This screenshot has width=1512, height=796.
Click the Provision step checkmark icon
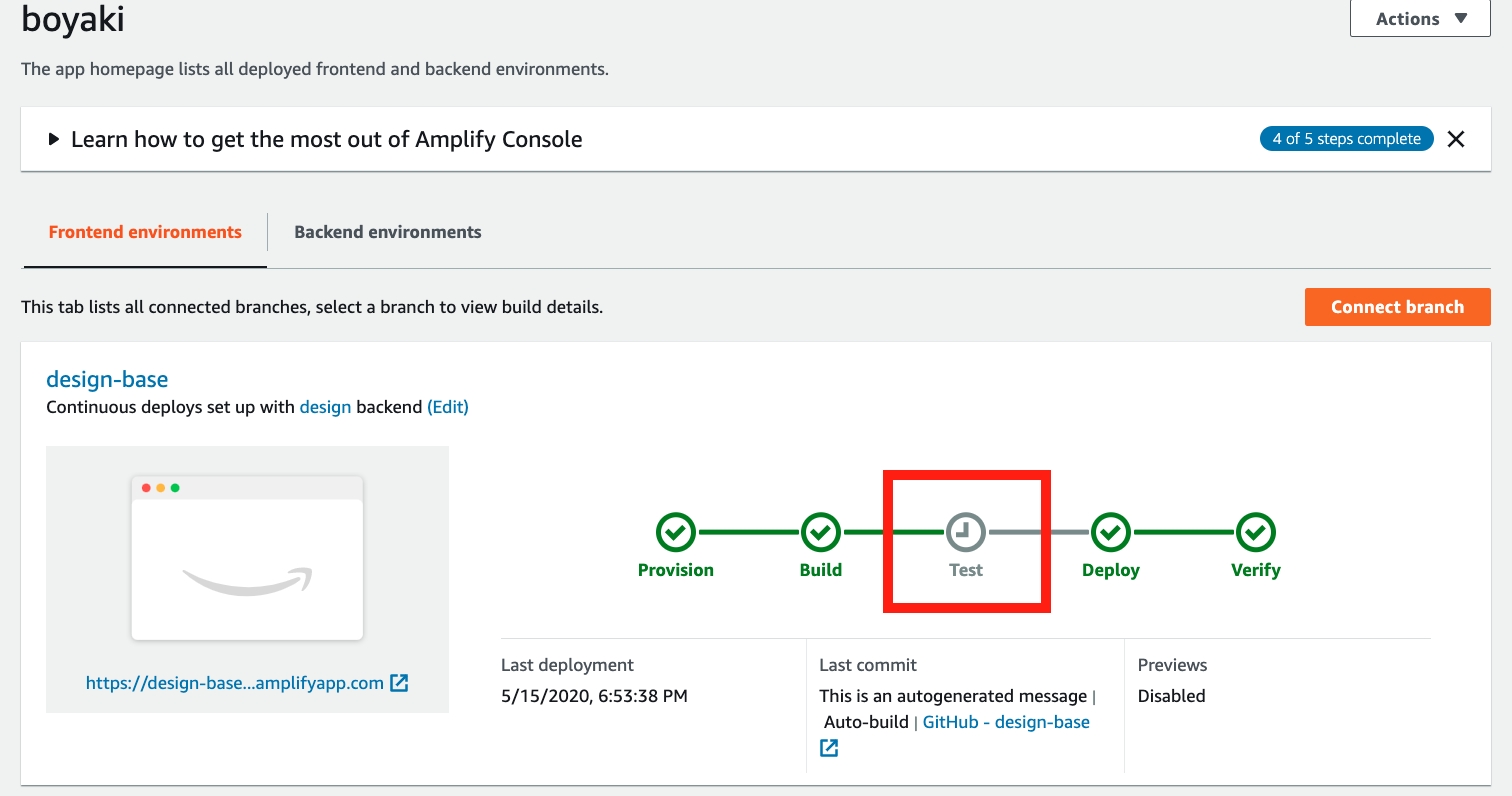pos(676,532)
